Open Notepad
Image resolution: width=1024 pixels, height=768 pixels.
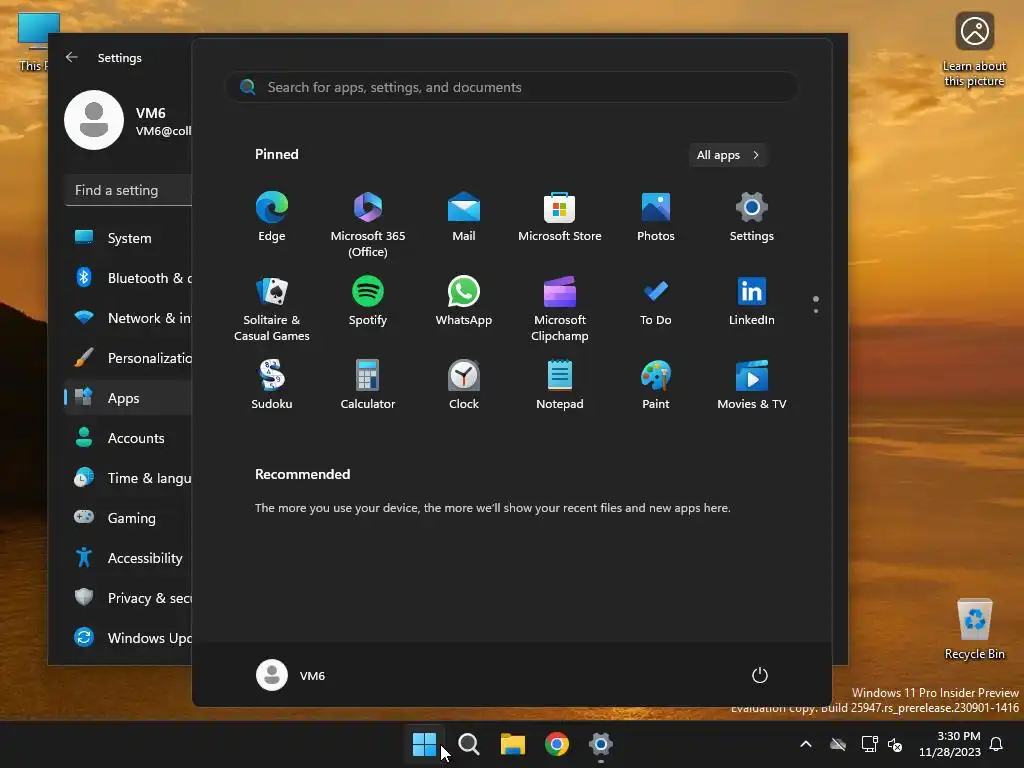point(560,385)
